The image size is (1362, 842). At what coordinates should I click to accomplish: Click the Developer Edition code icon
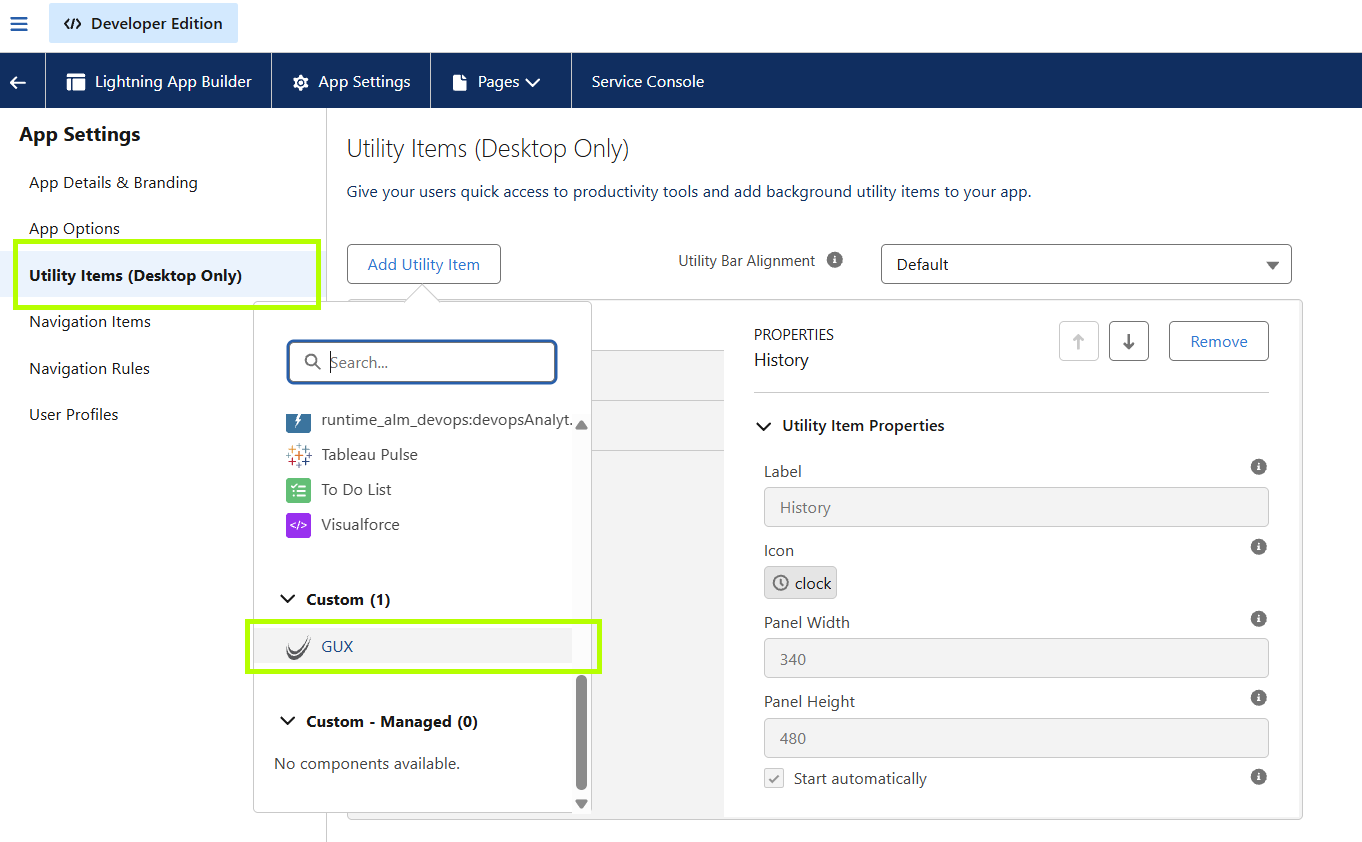point(72,23)
